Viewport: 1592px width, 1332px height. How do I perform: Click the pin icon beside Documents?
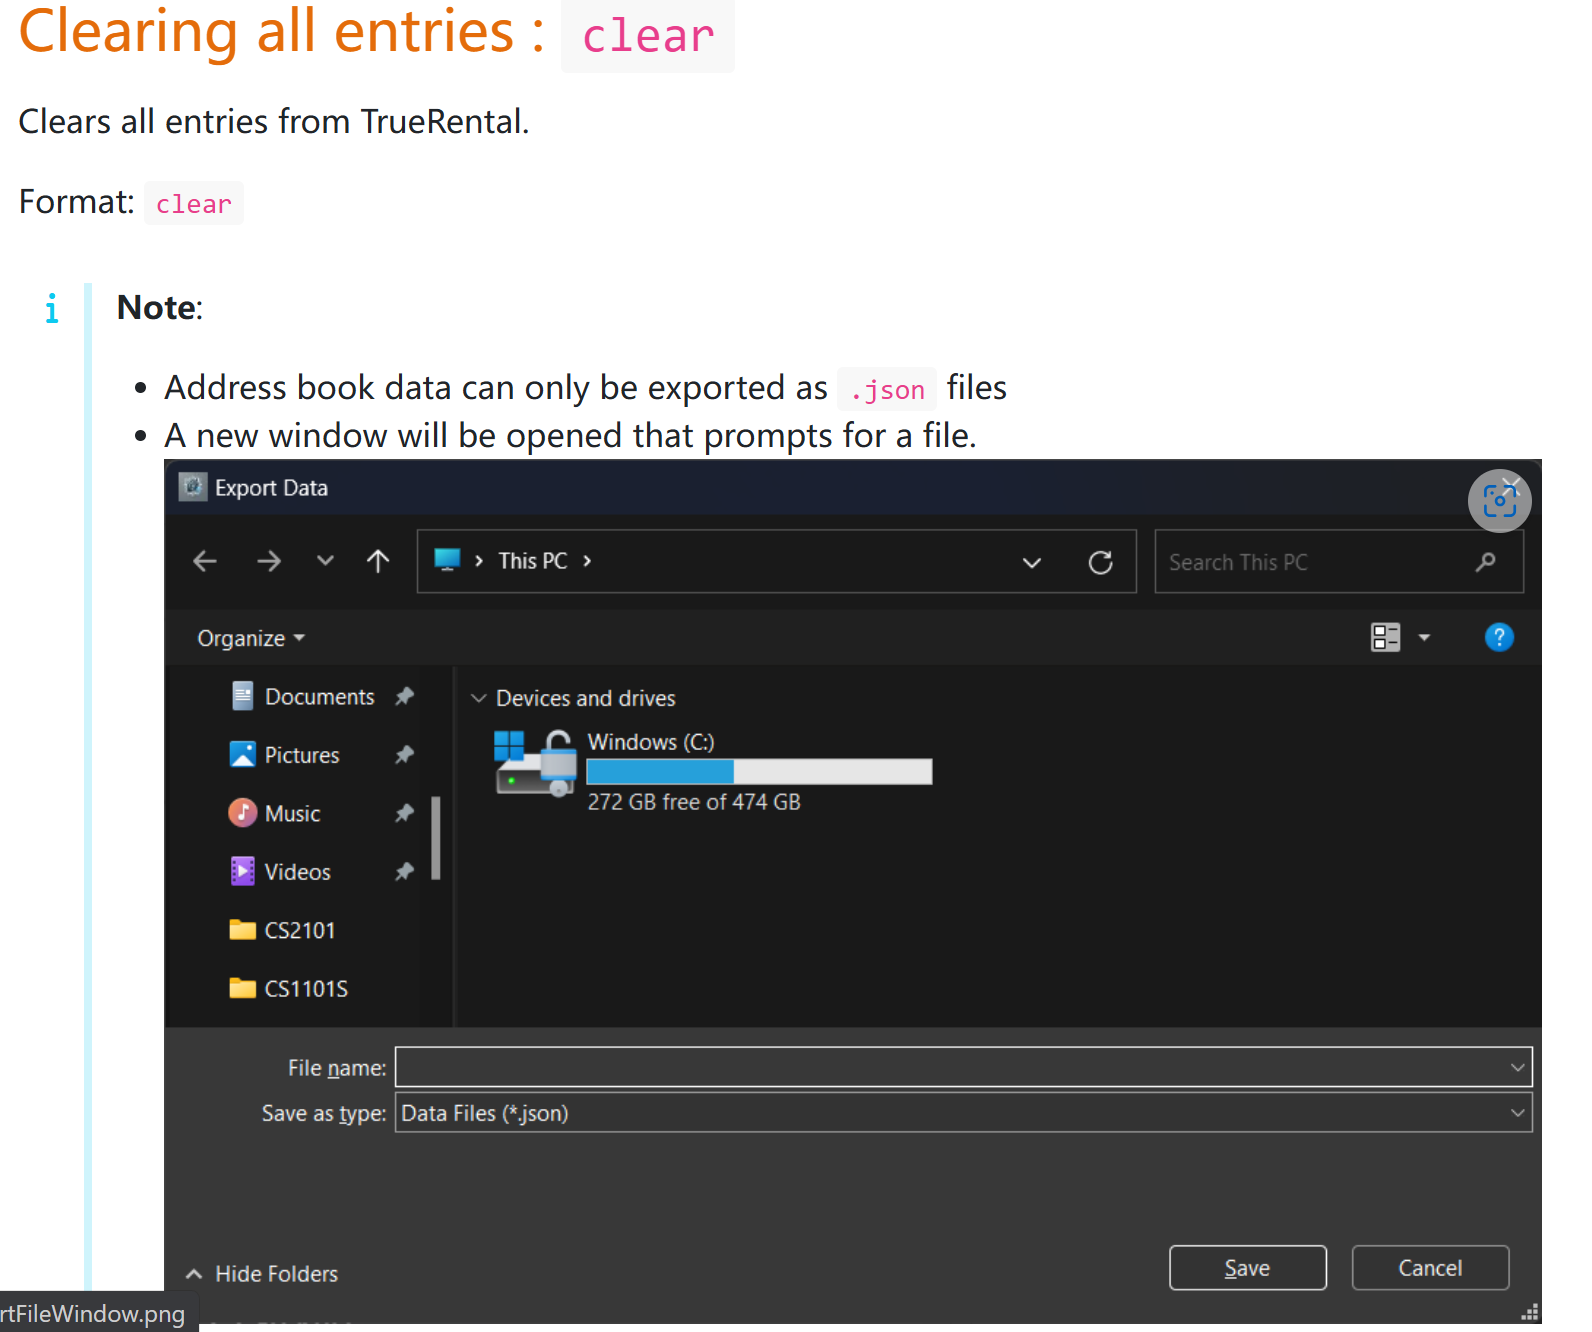[x=404, y=696]
